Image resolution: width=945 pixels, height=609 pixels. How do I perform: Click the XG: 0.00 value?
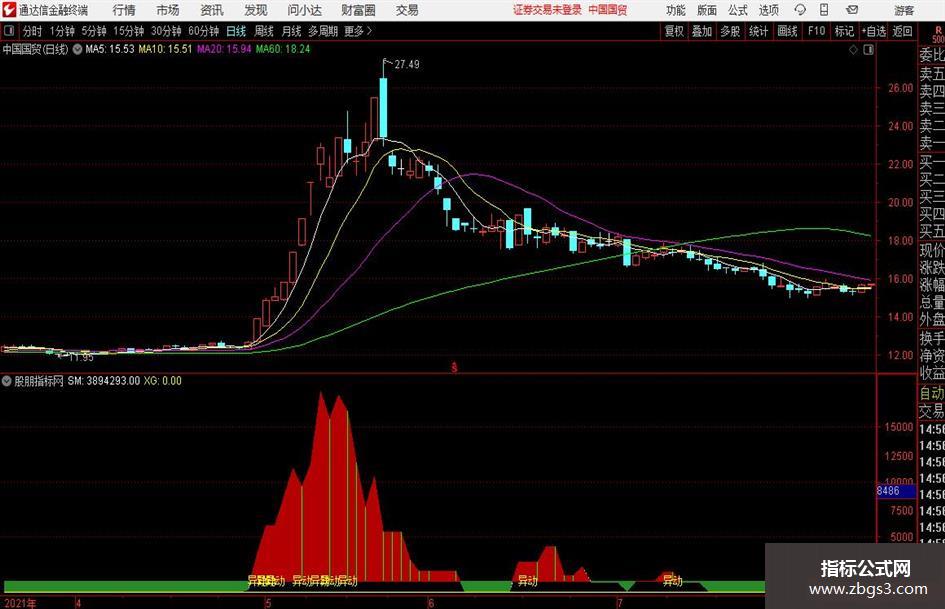(x=162, y=381)
